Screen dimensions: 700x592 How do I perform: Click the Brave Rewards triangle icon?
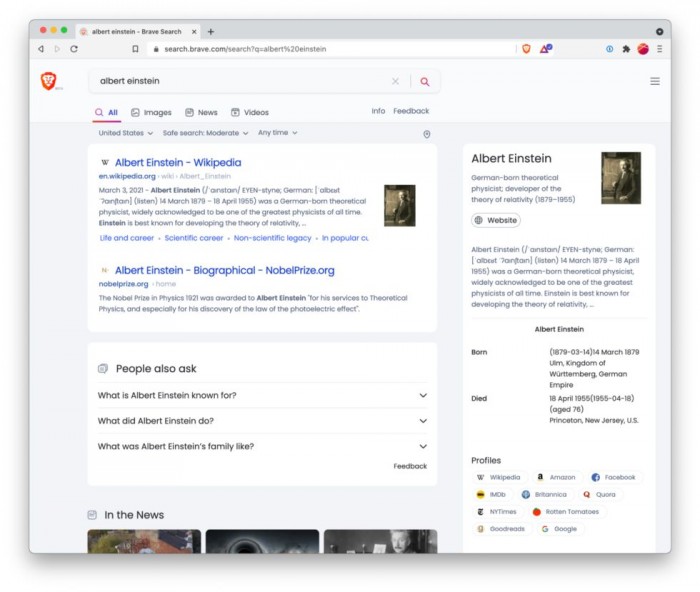coord(545,48)
